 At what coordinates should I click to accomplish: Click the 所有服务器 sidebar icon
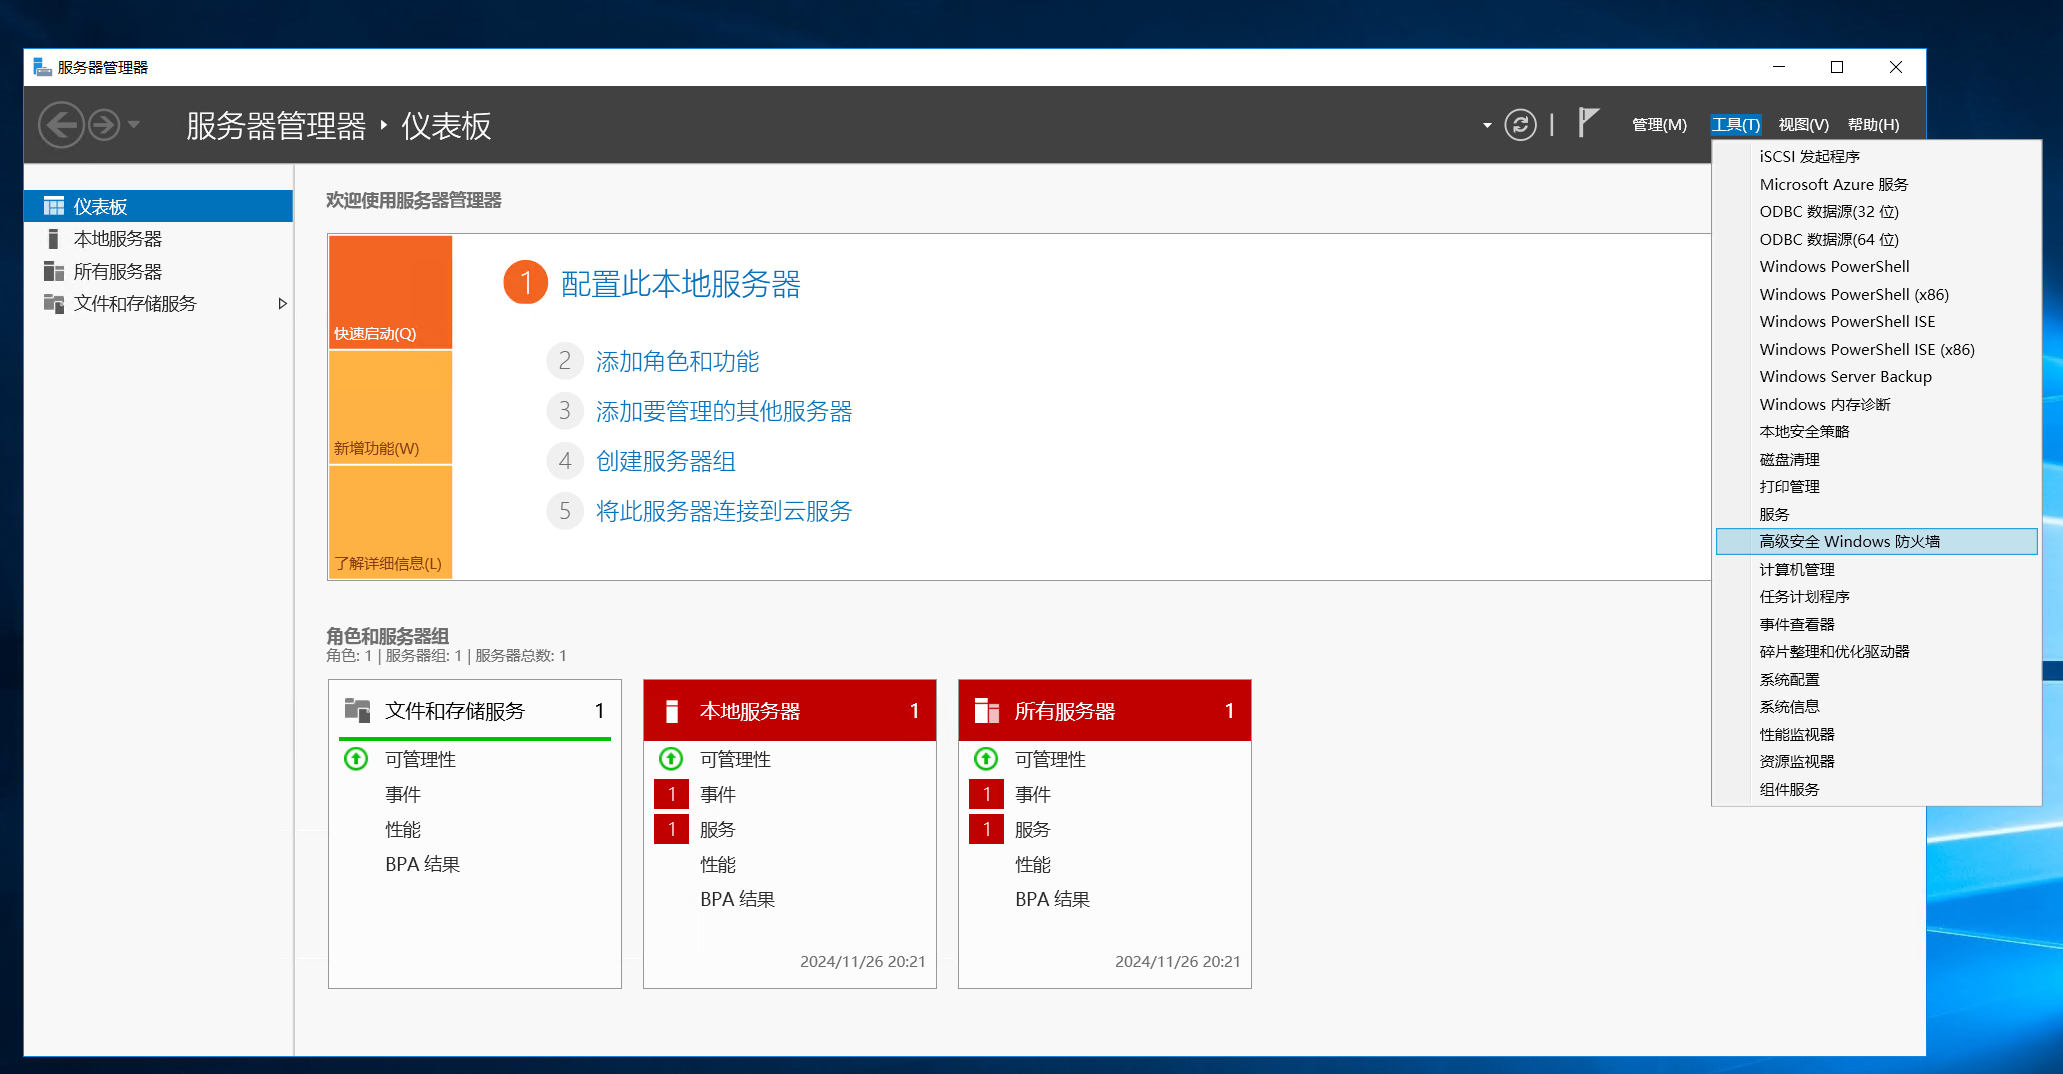(54, 271)
